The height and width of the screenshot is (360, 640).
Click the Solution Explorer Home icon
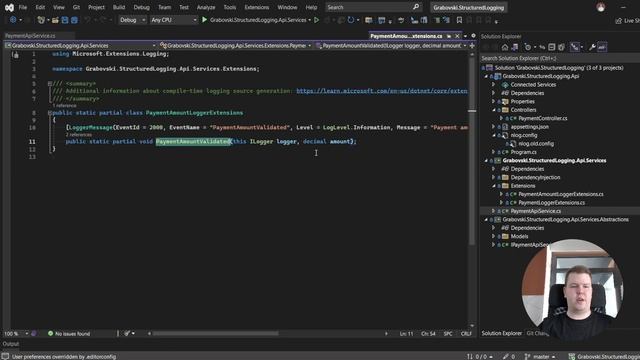[x=505, y=47]
